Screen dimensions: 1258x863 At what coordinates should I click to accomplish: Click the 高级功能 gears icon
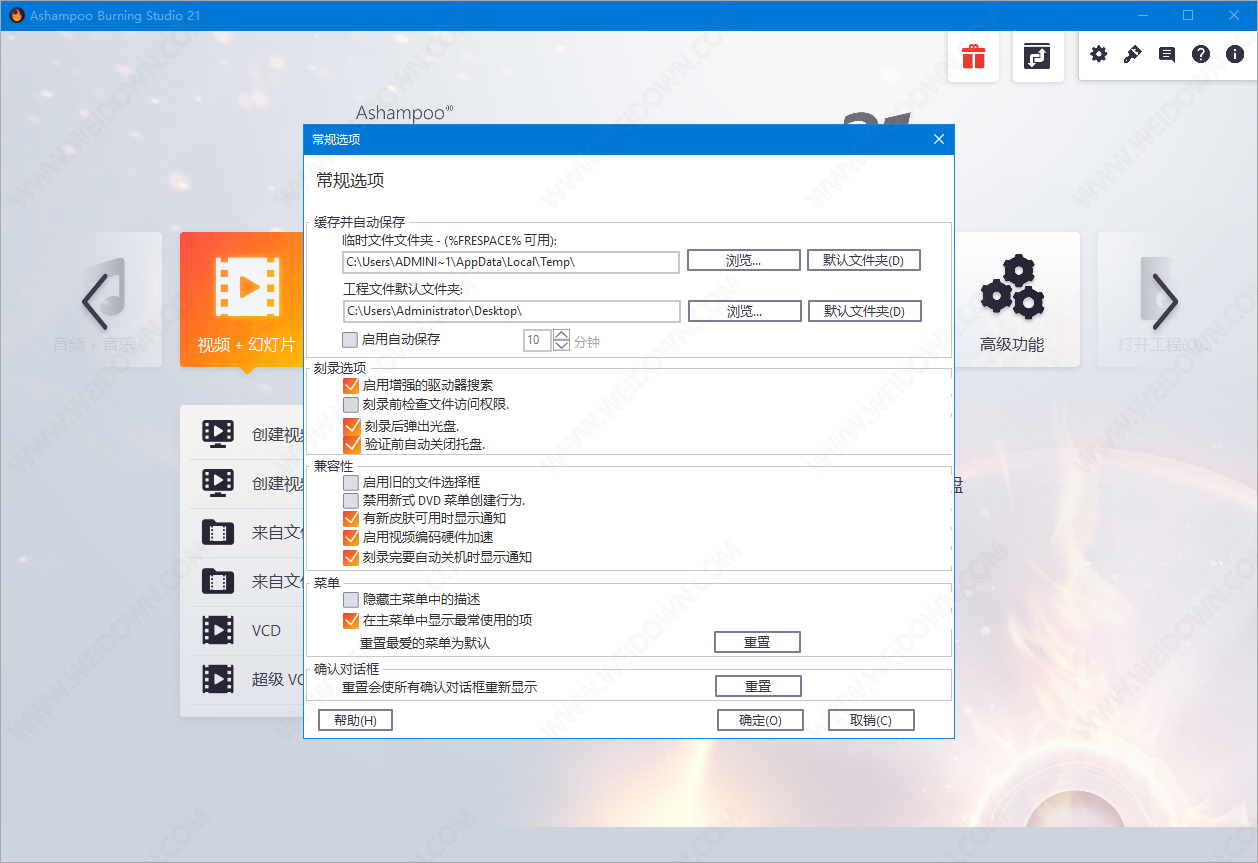pos(1012,287)
